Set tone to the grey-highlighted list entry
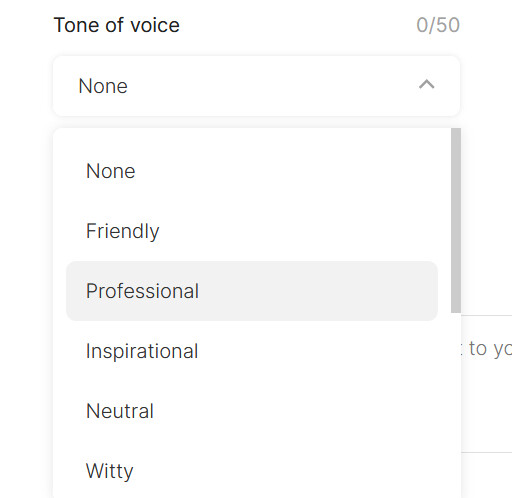This screenshot has width=512, height=498. pyautogui.click(x=252, y=291)
